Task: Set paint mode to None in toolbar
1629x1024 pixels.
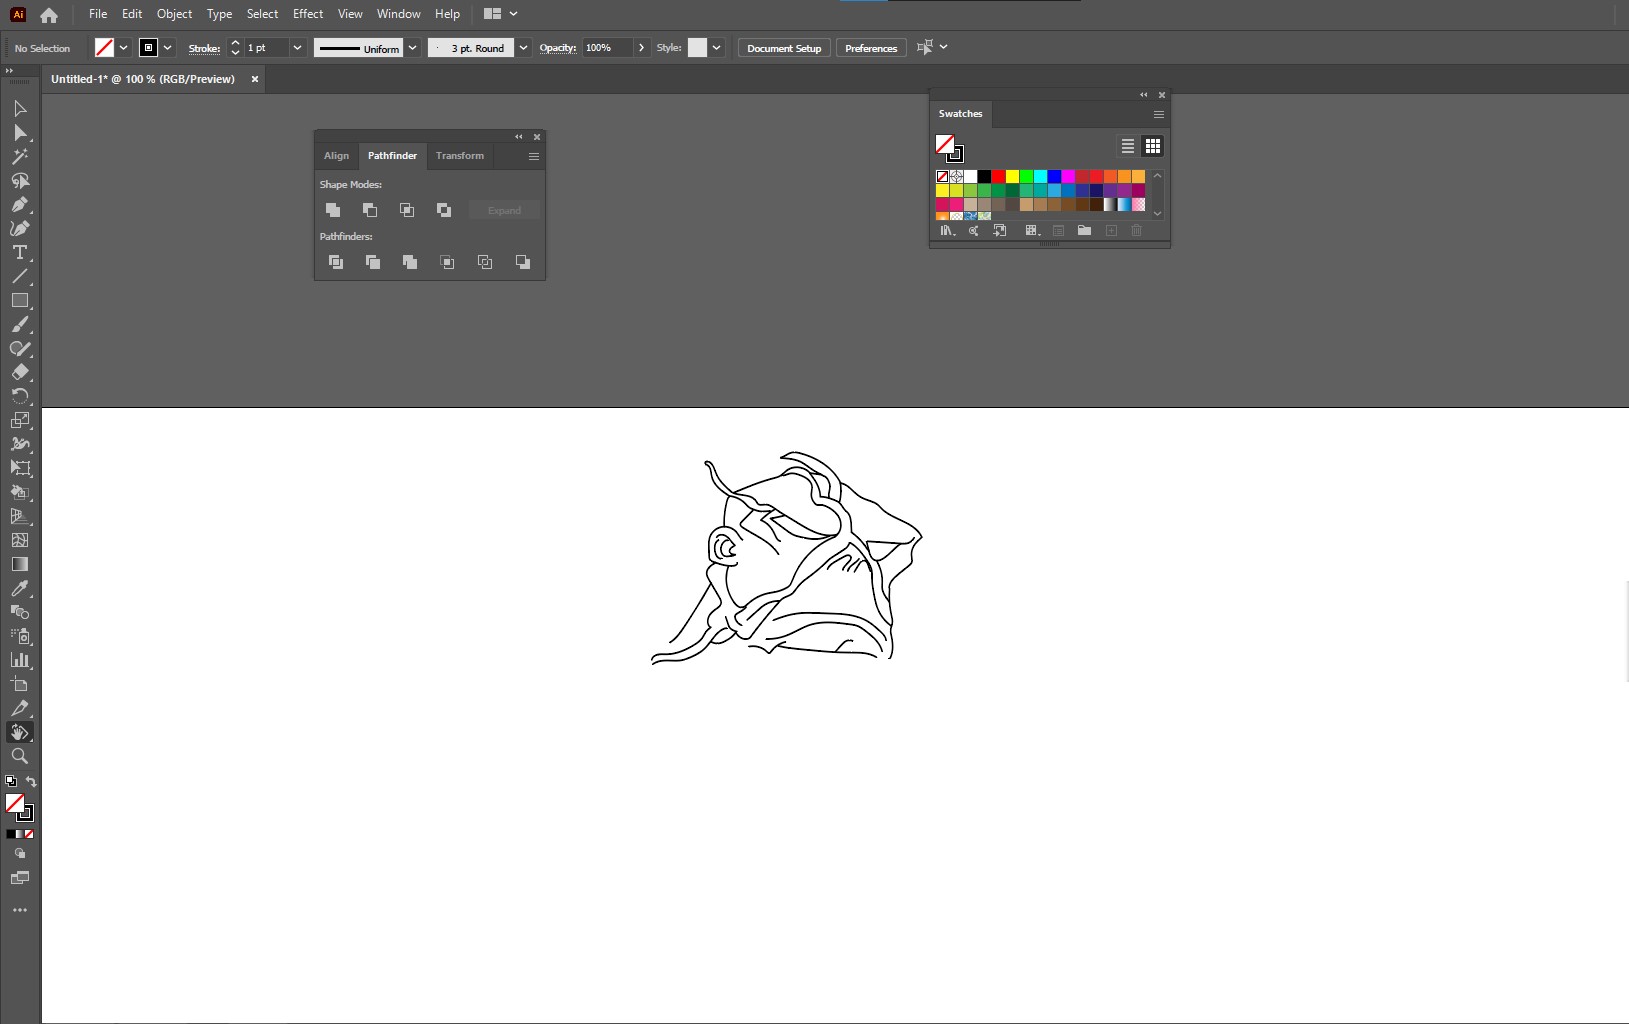Action: click(30, 834)
